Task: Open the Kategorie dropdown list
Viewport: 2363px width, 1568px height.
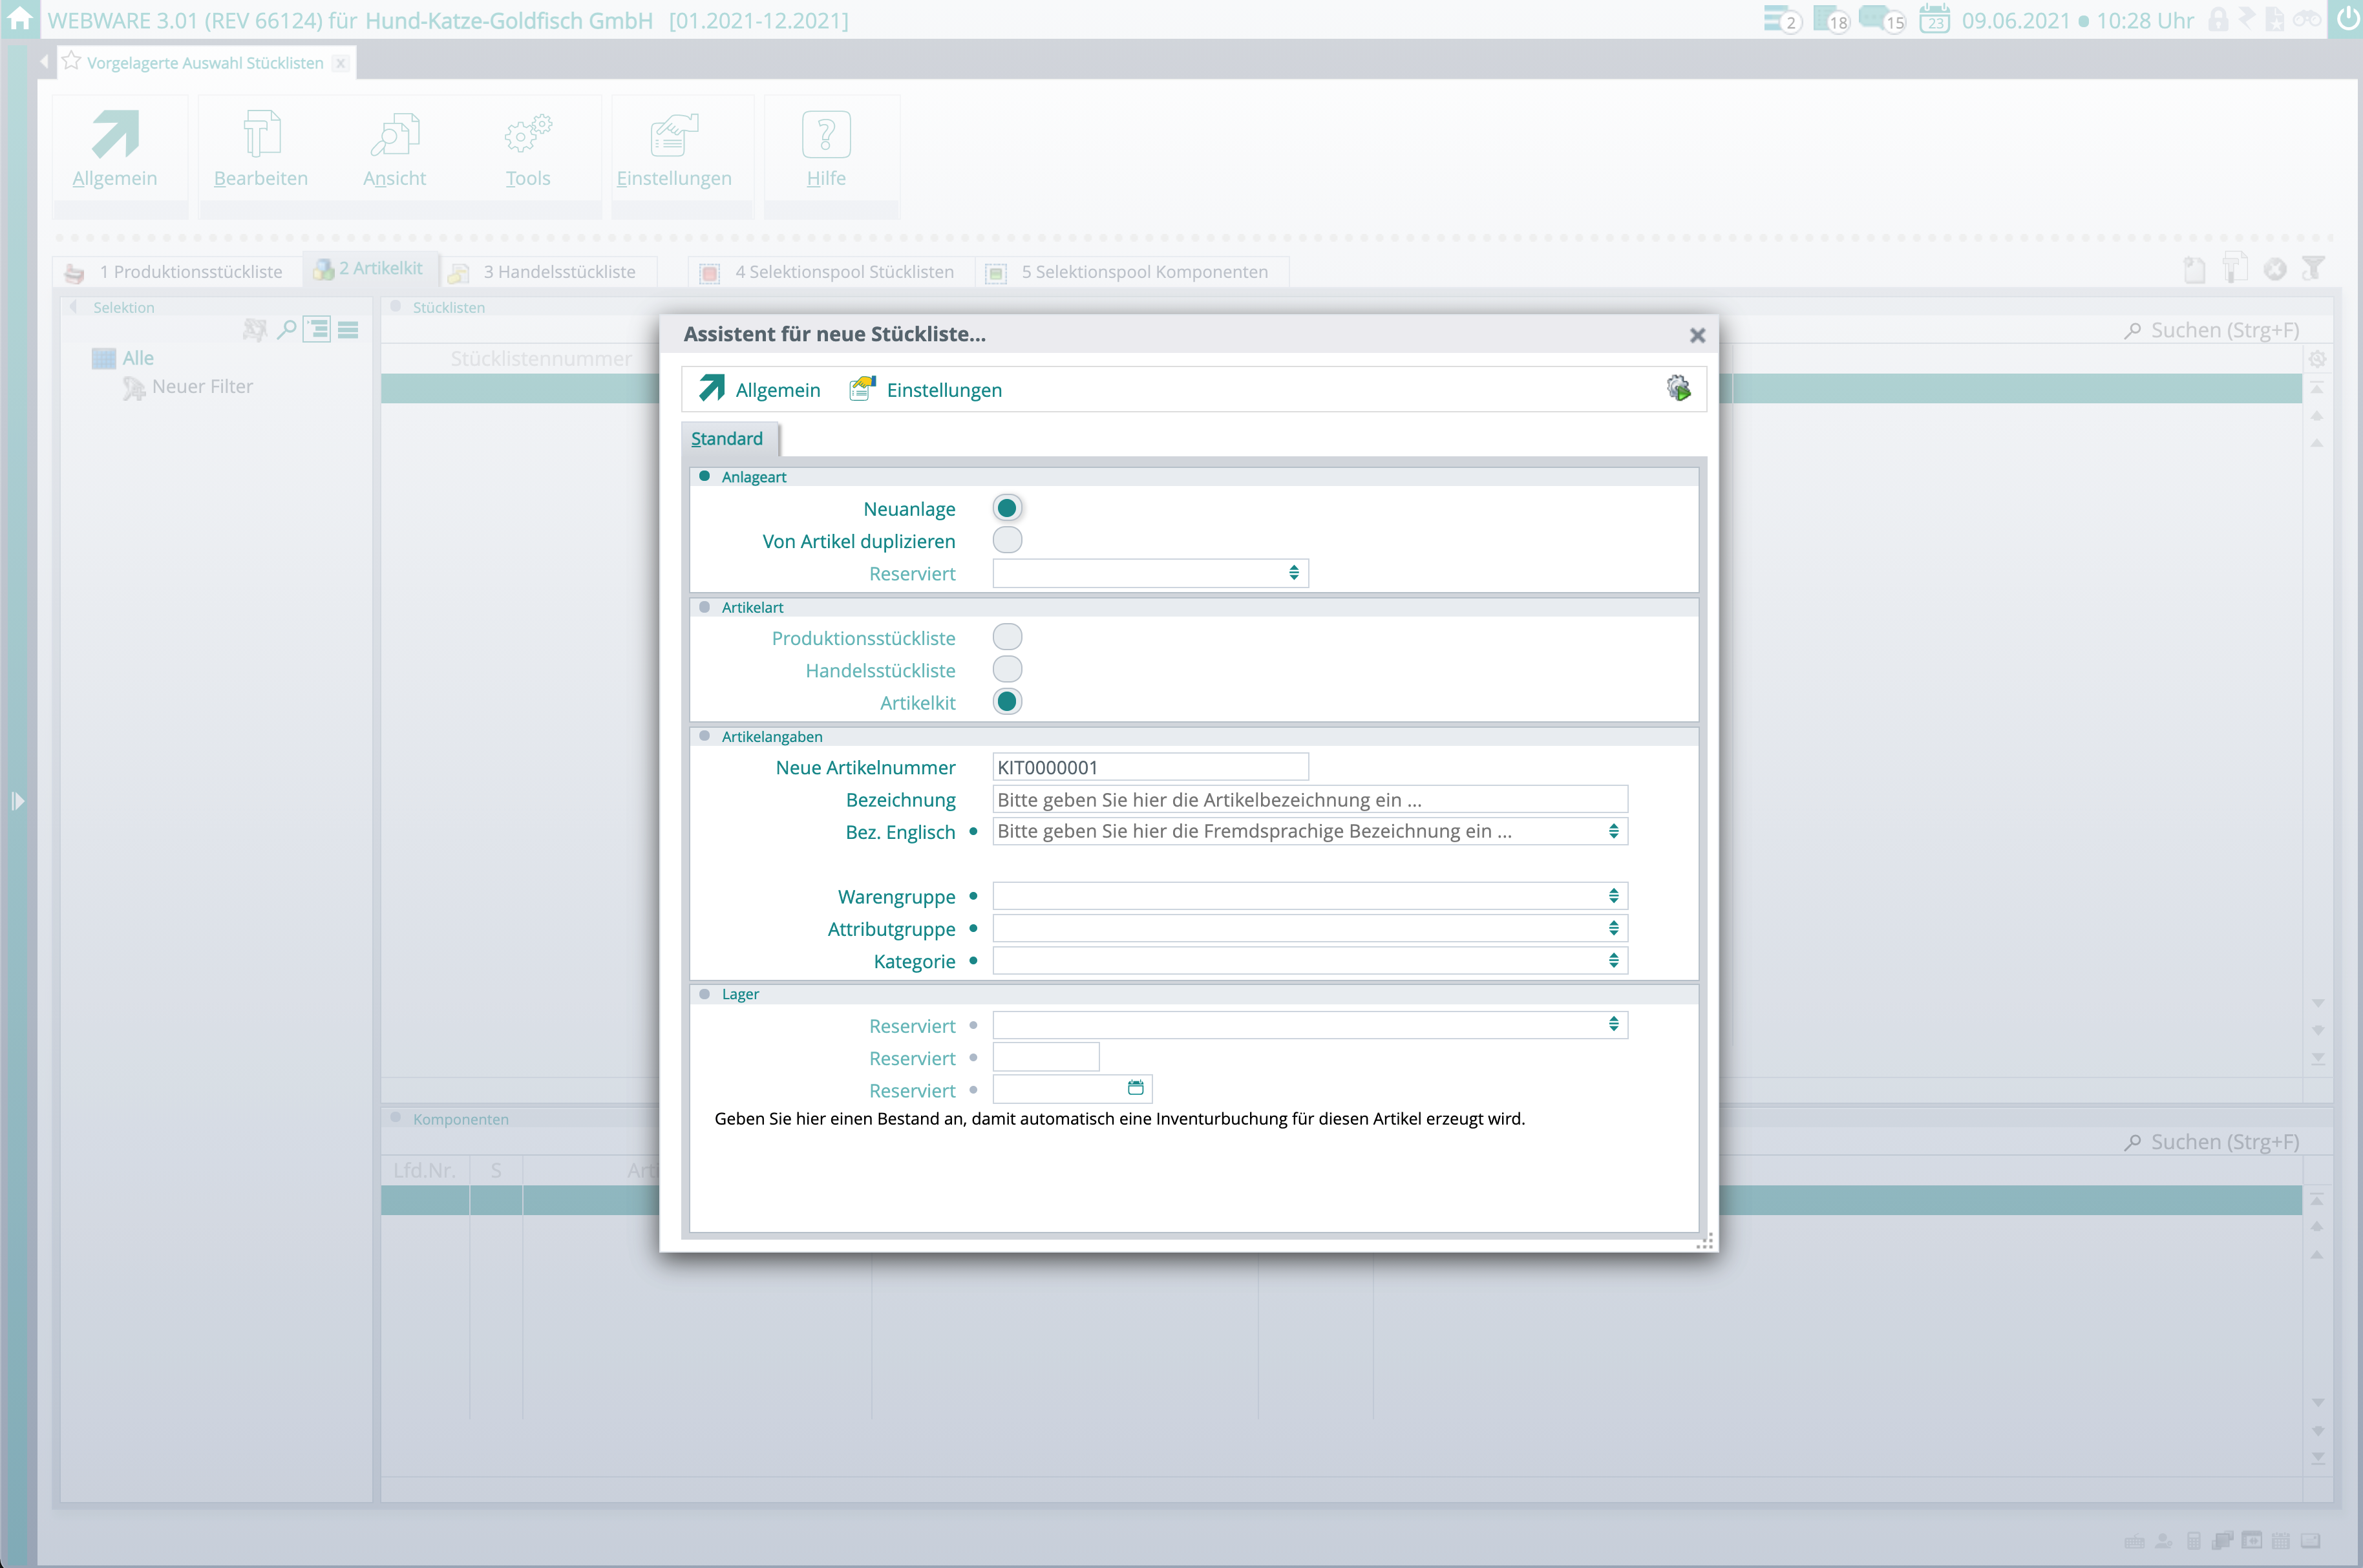Action: coord(1613,961)
